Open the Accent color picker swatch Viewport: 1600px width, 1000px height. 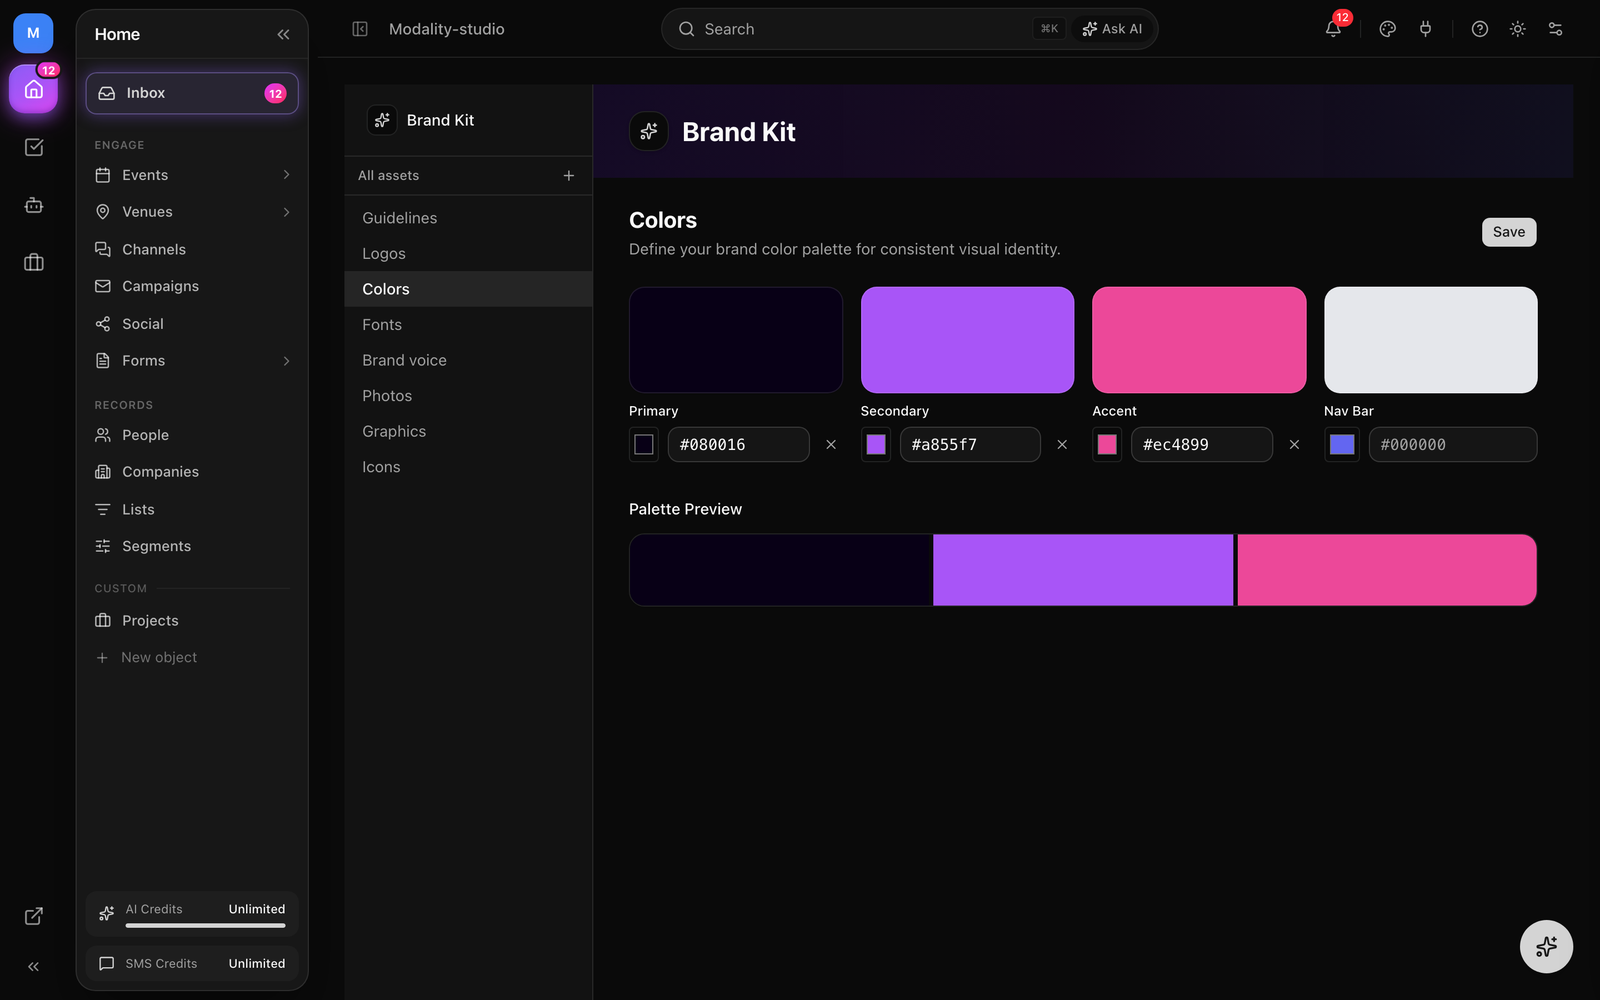(x=1107, y=445)
